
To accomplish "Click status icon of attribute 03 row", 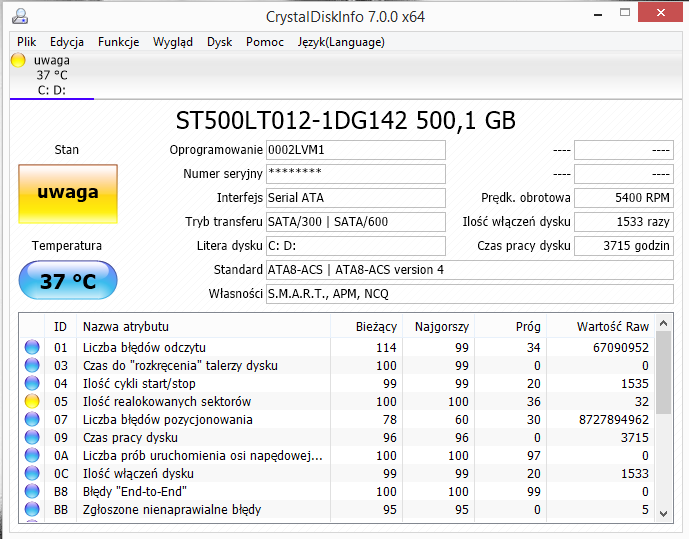I will tap(32, 365).
